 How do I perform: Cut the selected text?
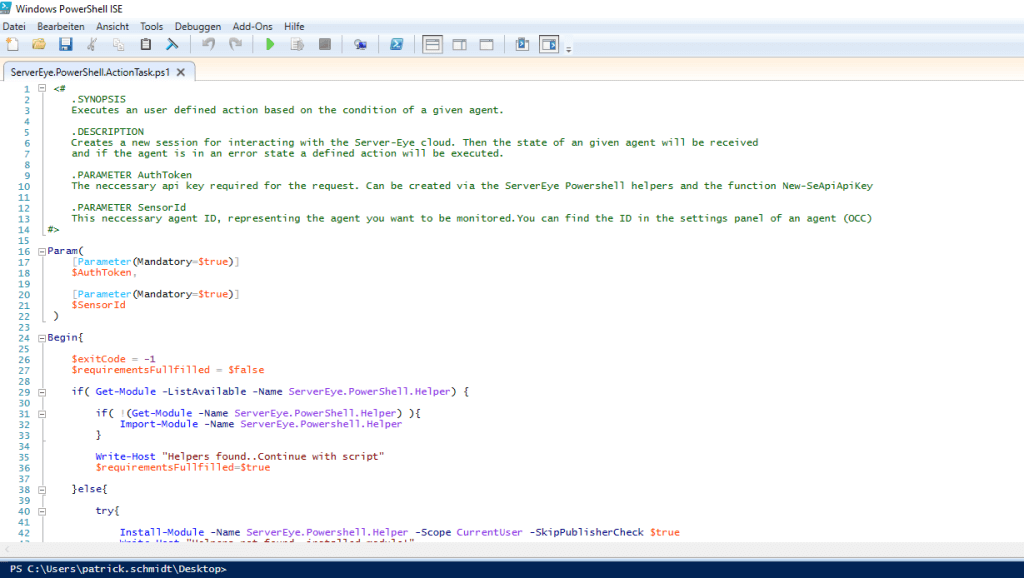coord(91,44)
